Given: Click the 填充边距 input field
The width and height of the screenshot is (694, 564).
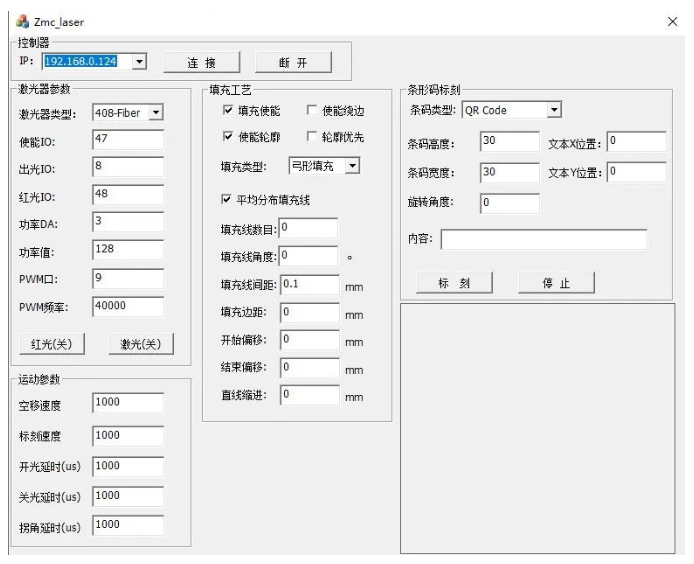Looking at the screenshot, I should 310,313.
